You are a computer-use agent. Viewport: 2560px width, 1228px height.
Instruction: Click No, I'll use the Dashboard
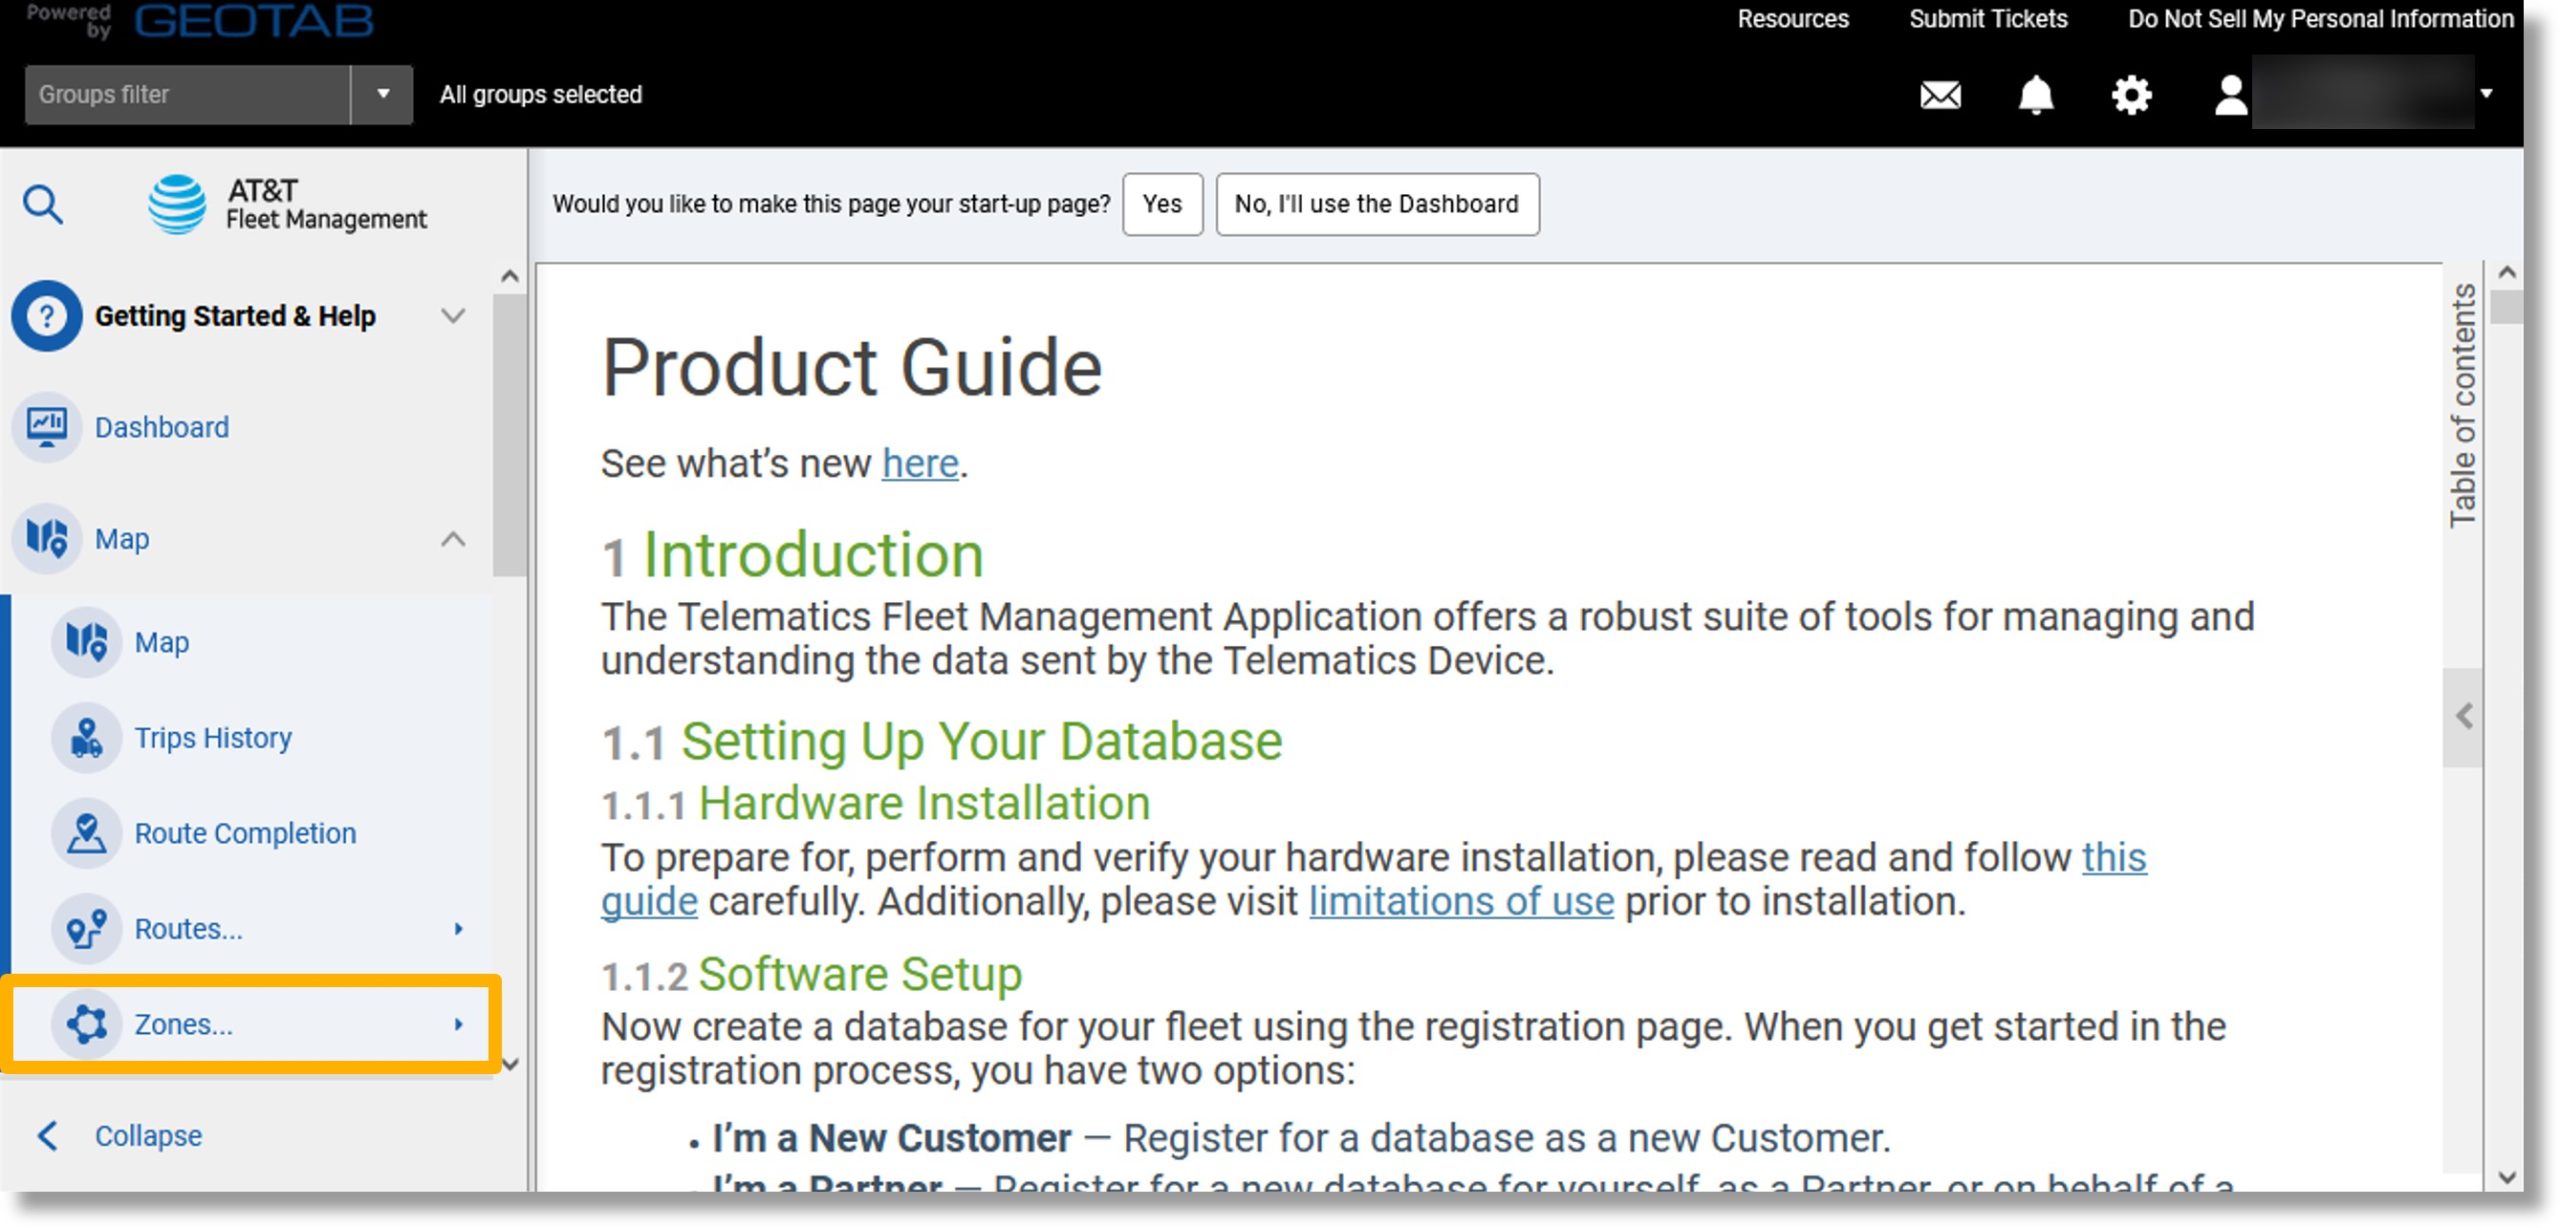(x=1376, y=204)
